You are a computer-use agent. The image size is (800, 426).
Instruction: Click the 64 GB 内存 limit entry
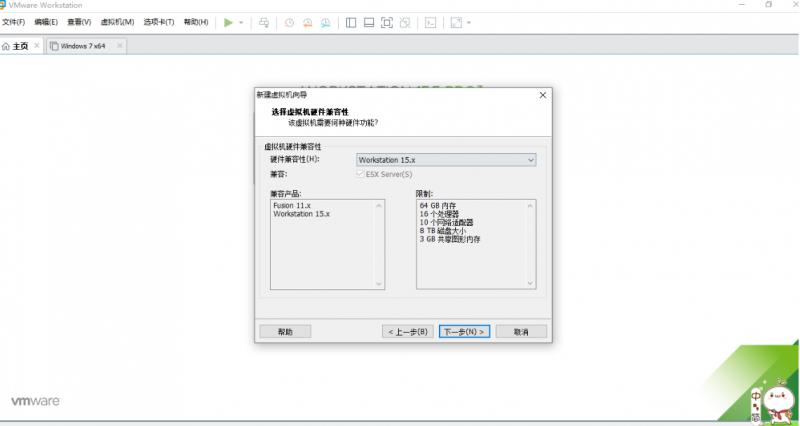tap(438, 206)
